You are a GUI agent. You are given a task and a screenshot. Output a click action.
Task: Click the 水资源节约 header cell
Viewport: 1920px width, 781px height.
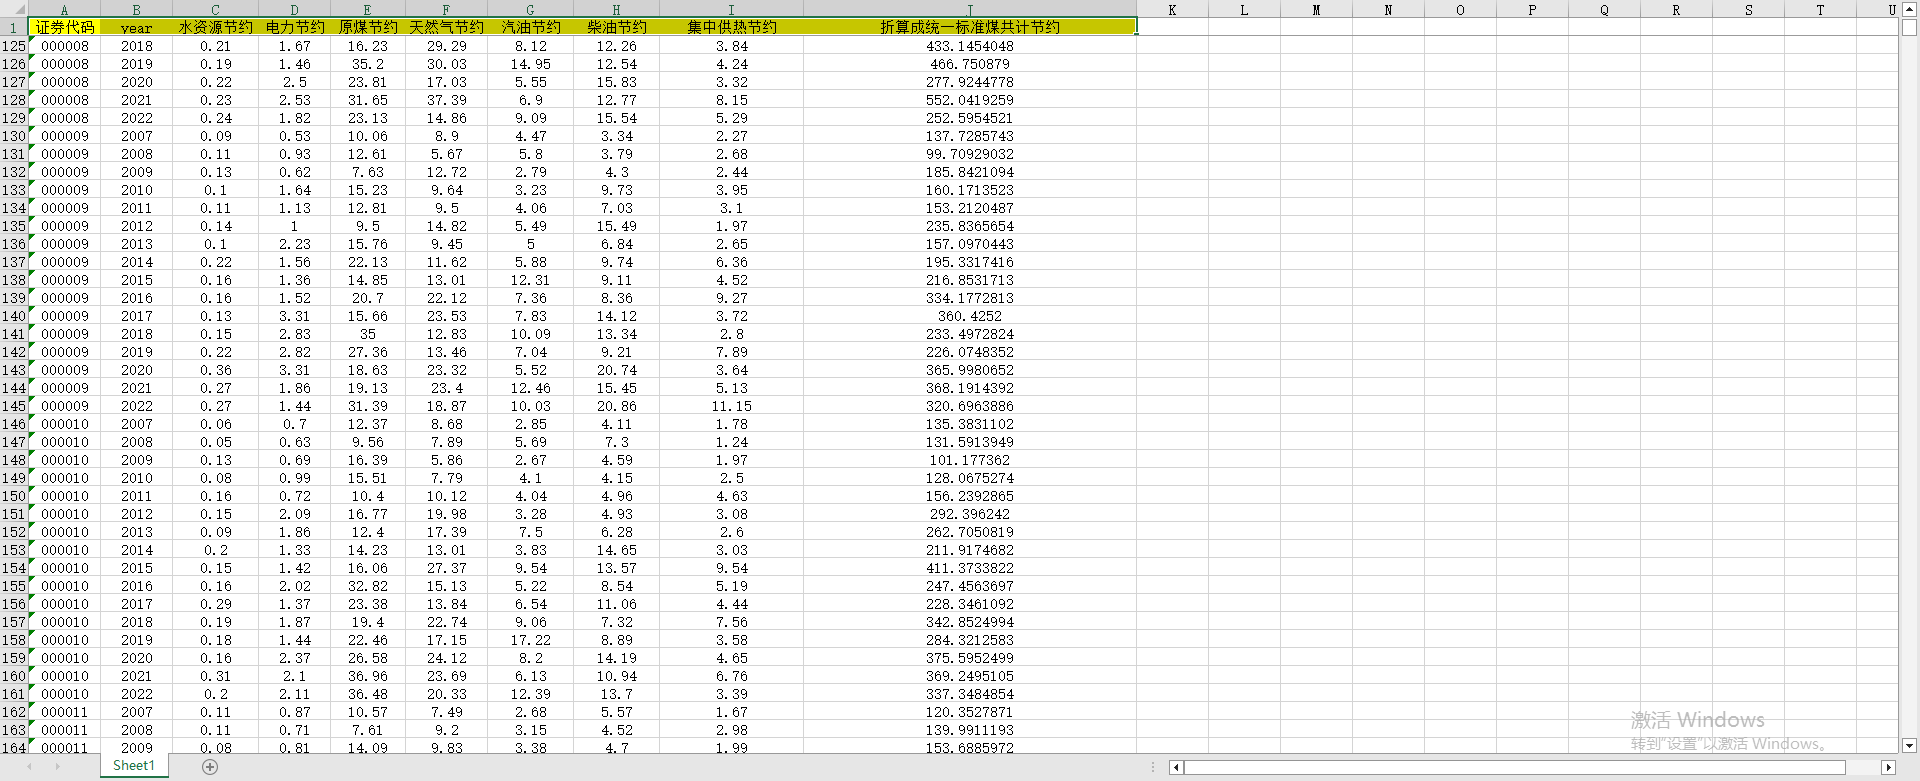(215, 27)
